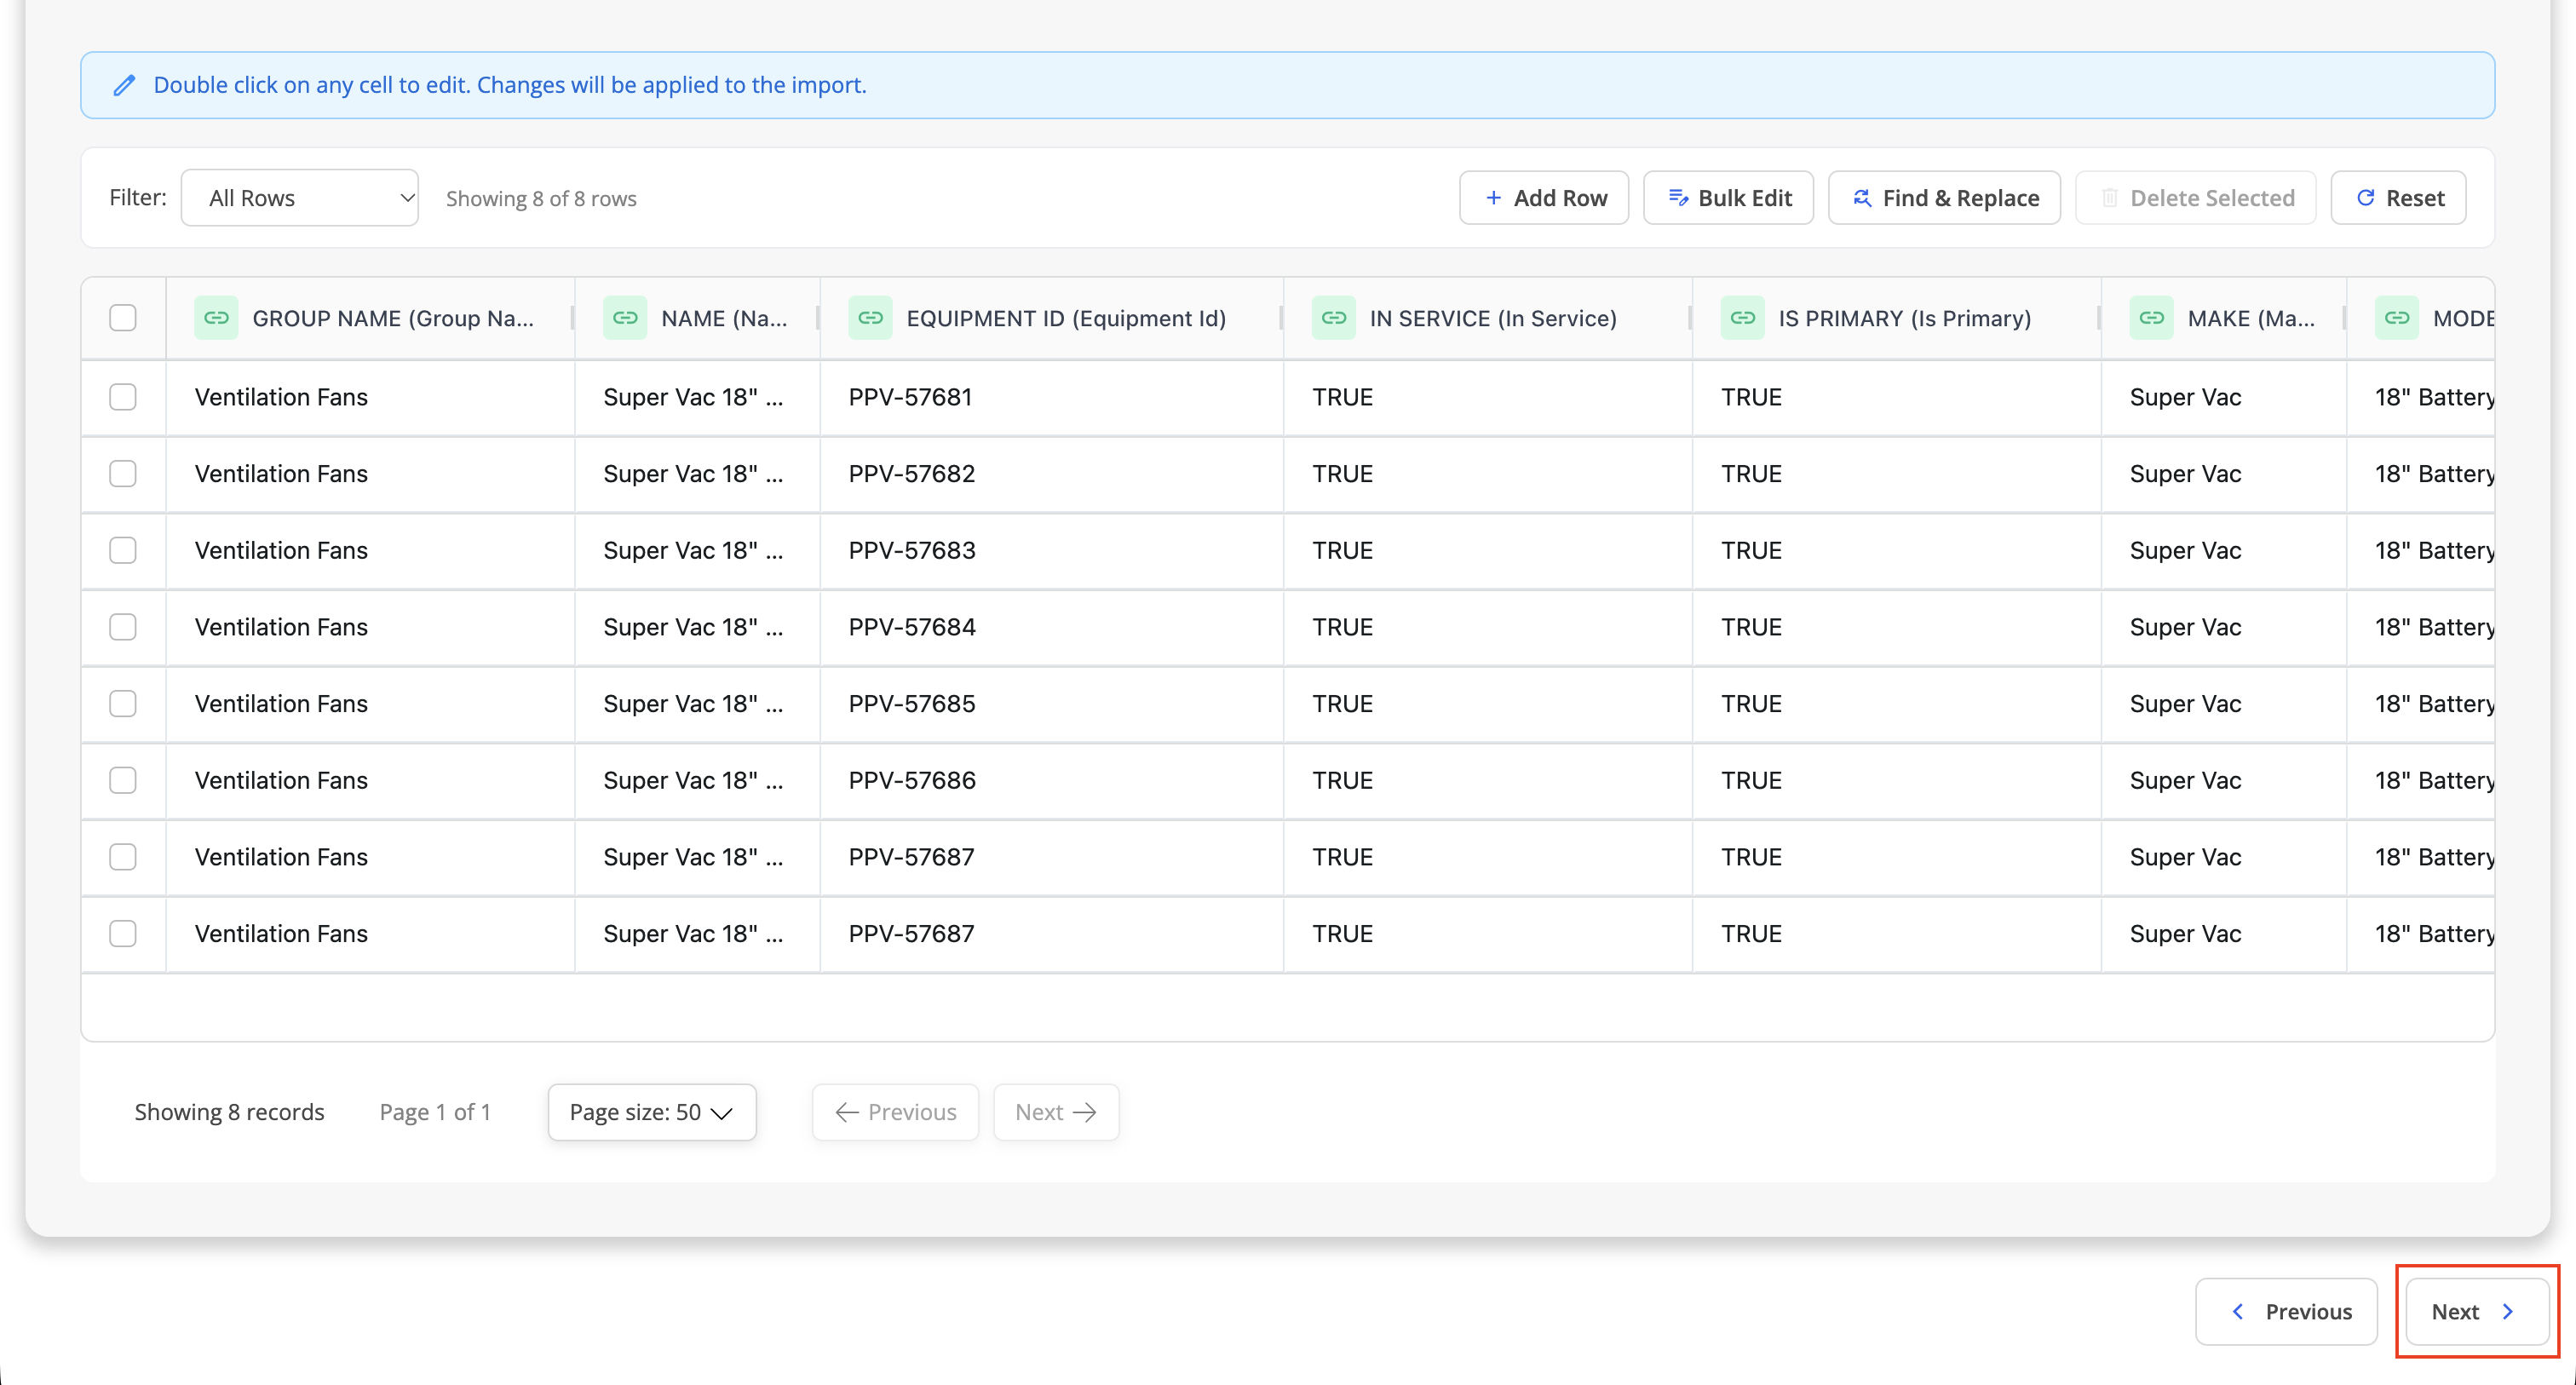The image size is (2576, 1385).
Task: Select the checkbox for row PPV-57684
Action: [x=123, y=627]
